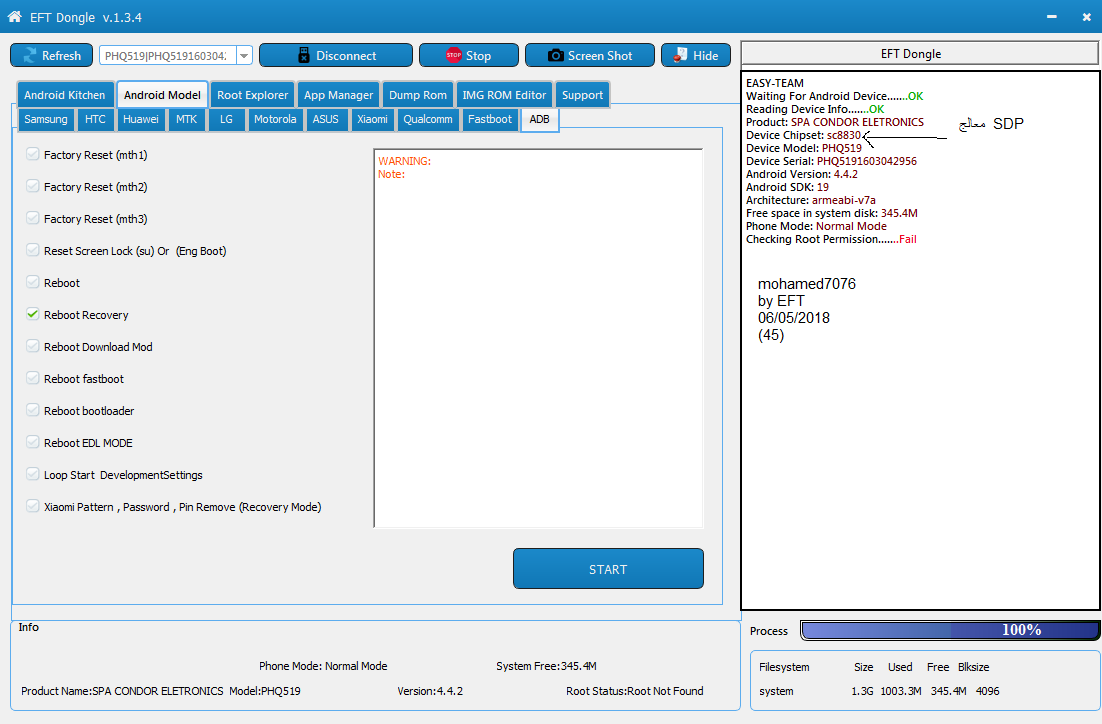This screenshot has width=1102, height=724.
Task: Click the Hide button
Action: (x=696, y=56)
